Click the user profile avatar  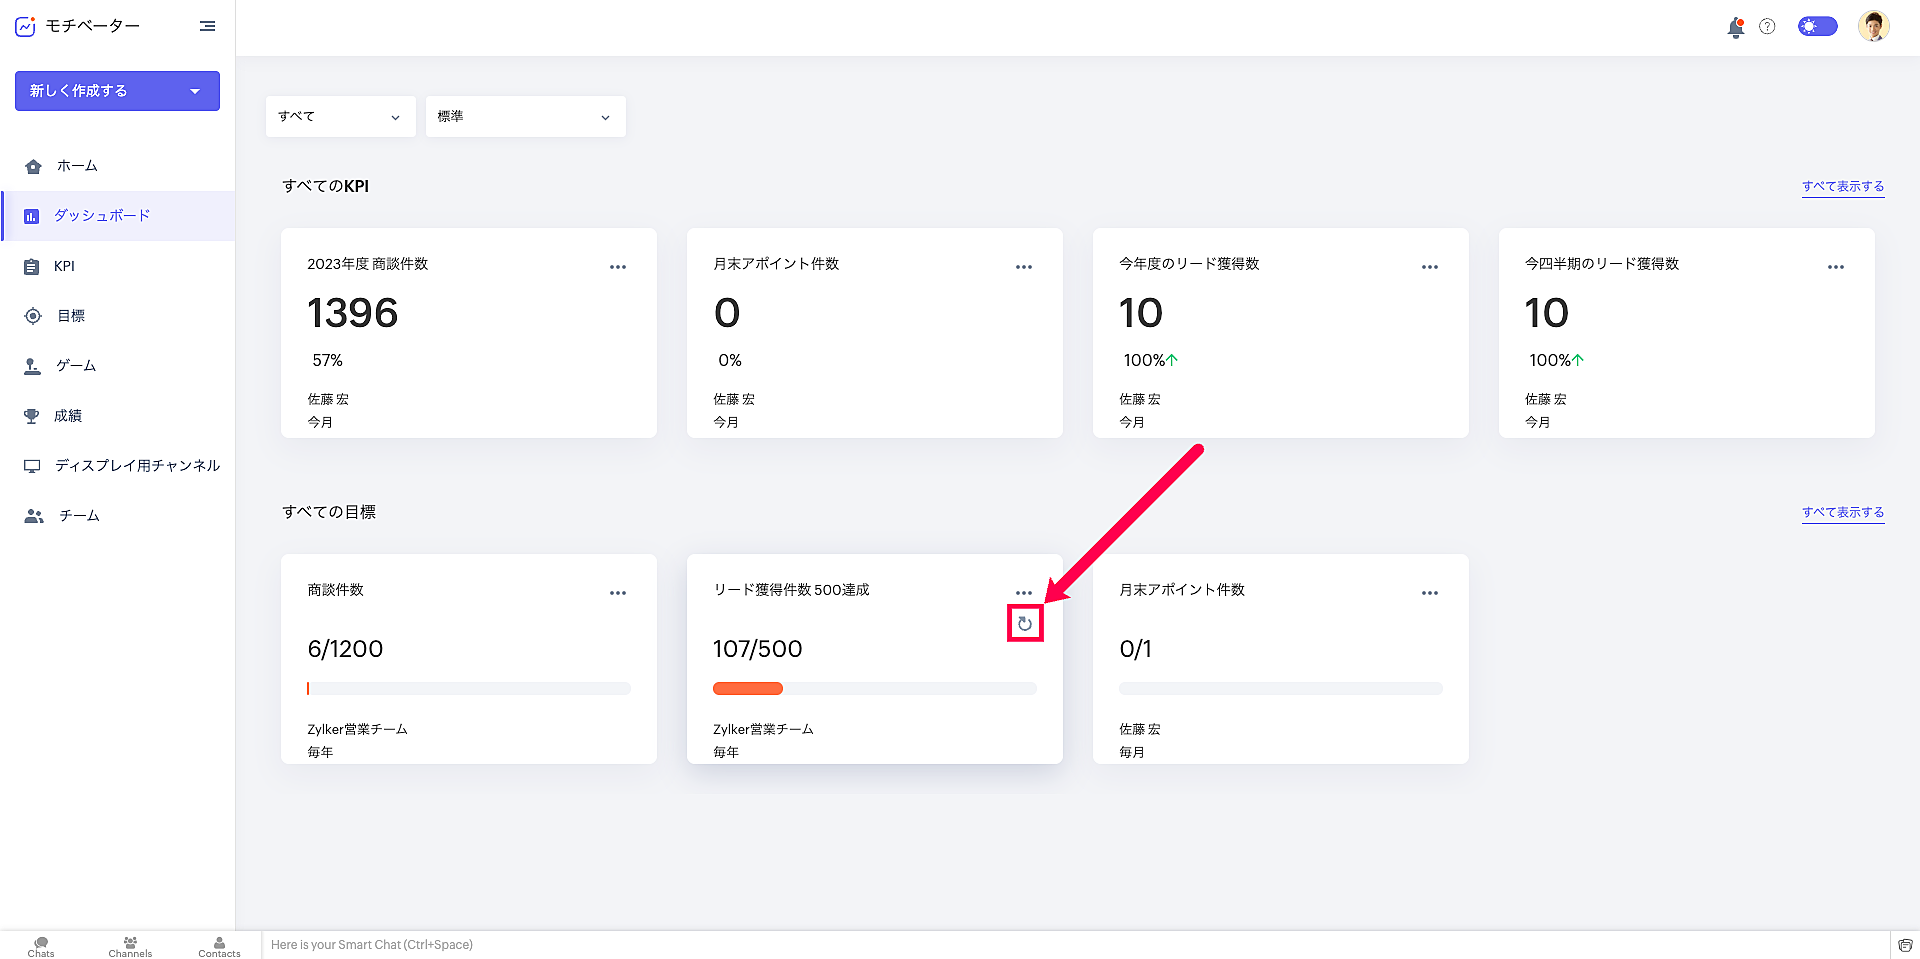[1873, 27]
